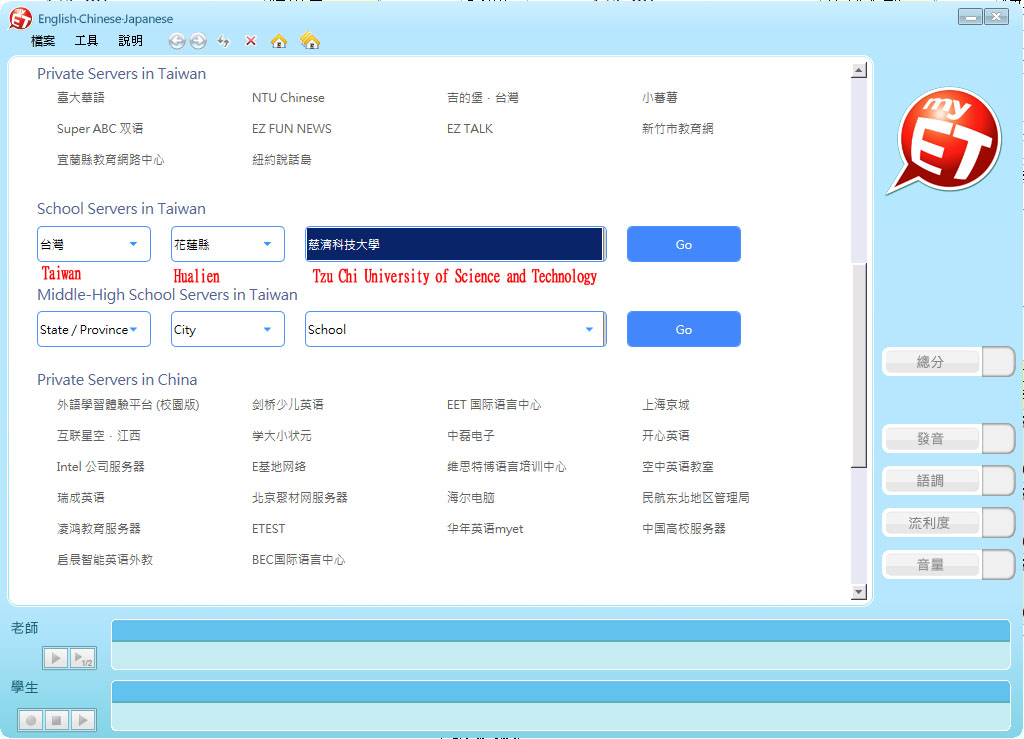
Task: Open the NTU Chinese server link
Action: [x=288, y=97]
